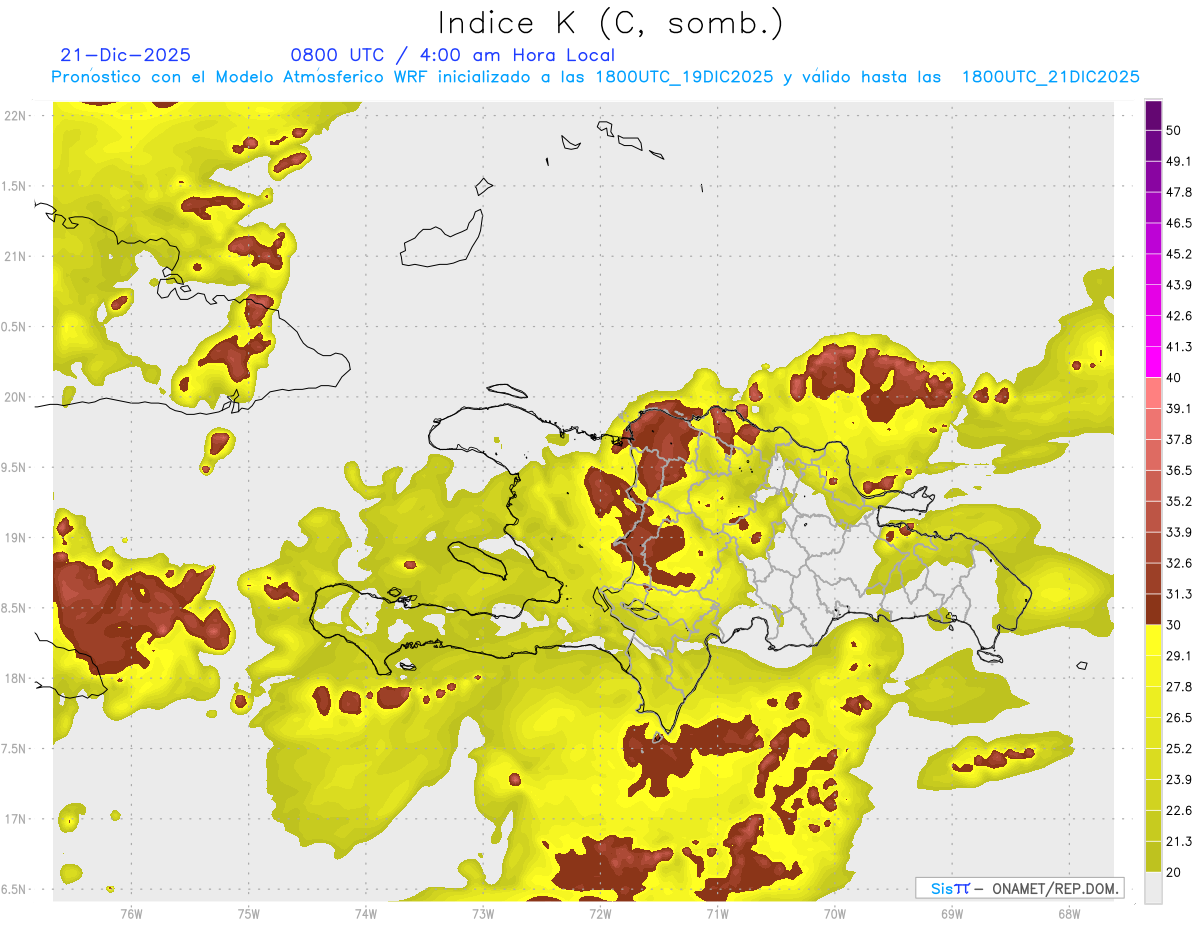Click the colorbar value '40'
This screenshot has width=1200, height=927.
(x=1173, y=378)
